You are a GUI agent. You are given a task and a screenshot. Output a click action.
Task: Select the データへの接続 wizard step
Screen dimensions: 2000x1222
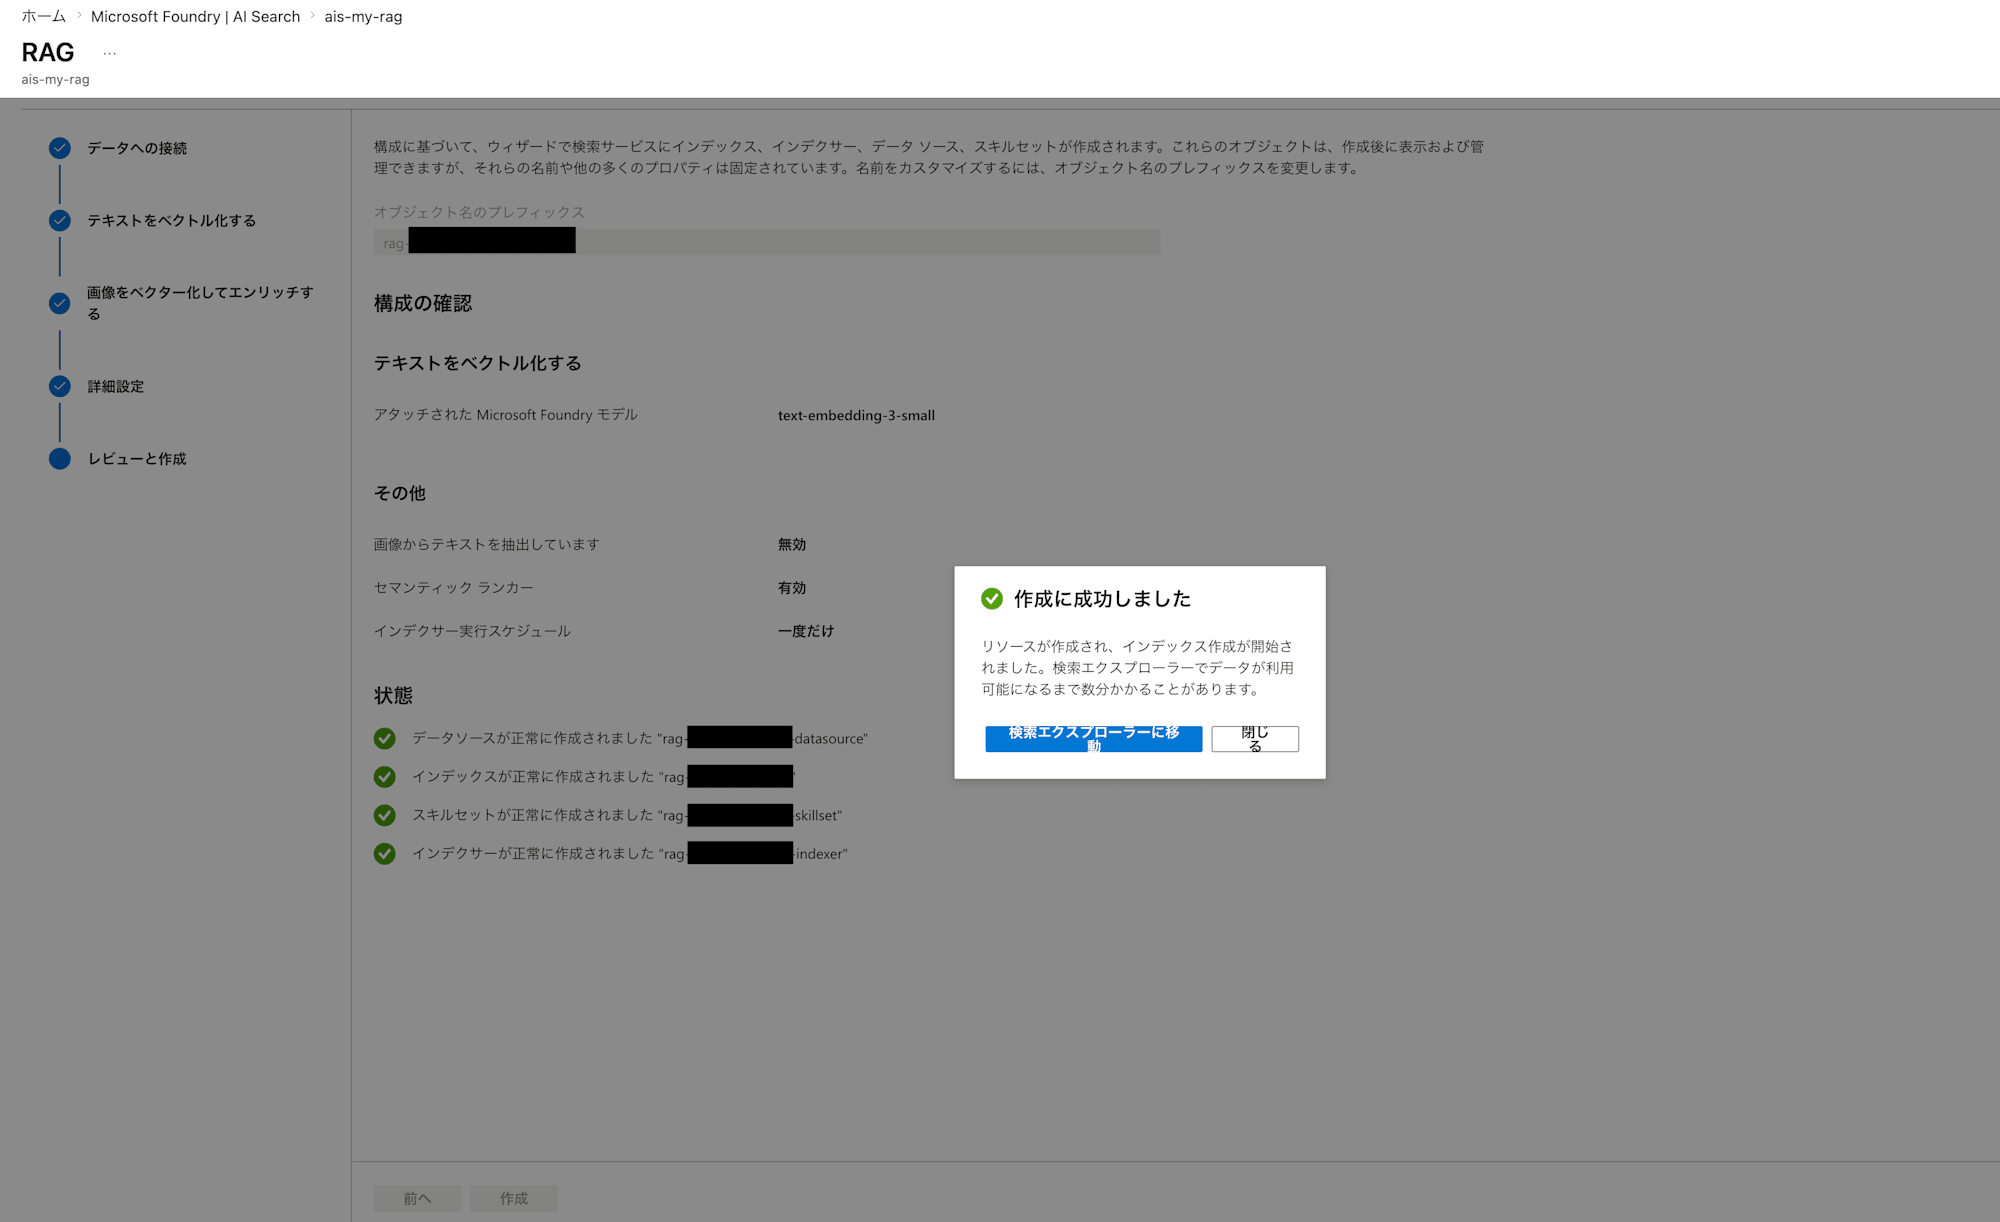point(137,148)
